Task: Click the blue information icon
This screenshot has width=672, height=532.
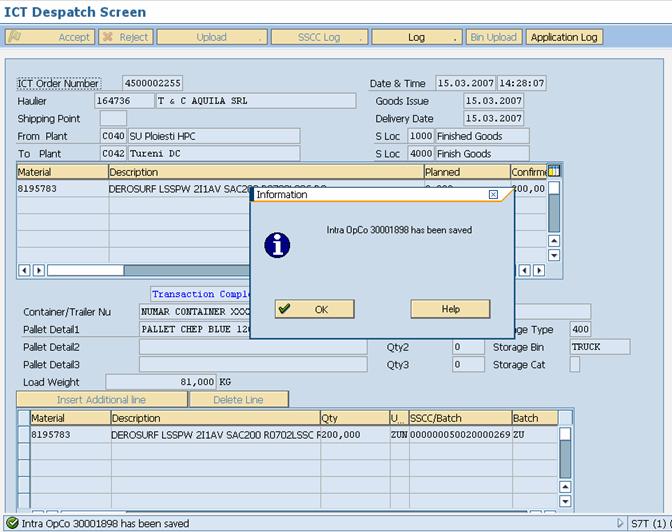Action: (x=276, y=244)
